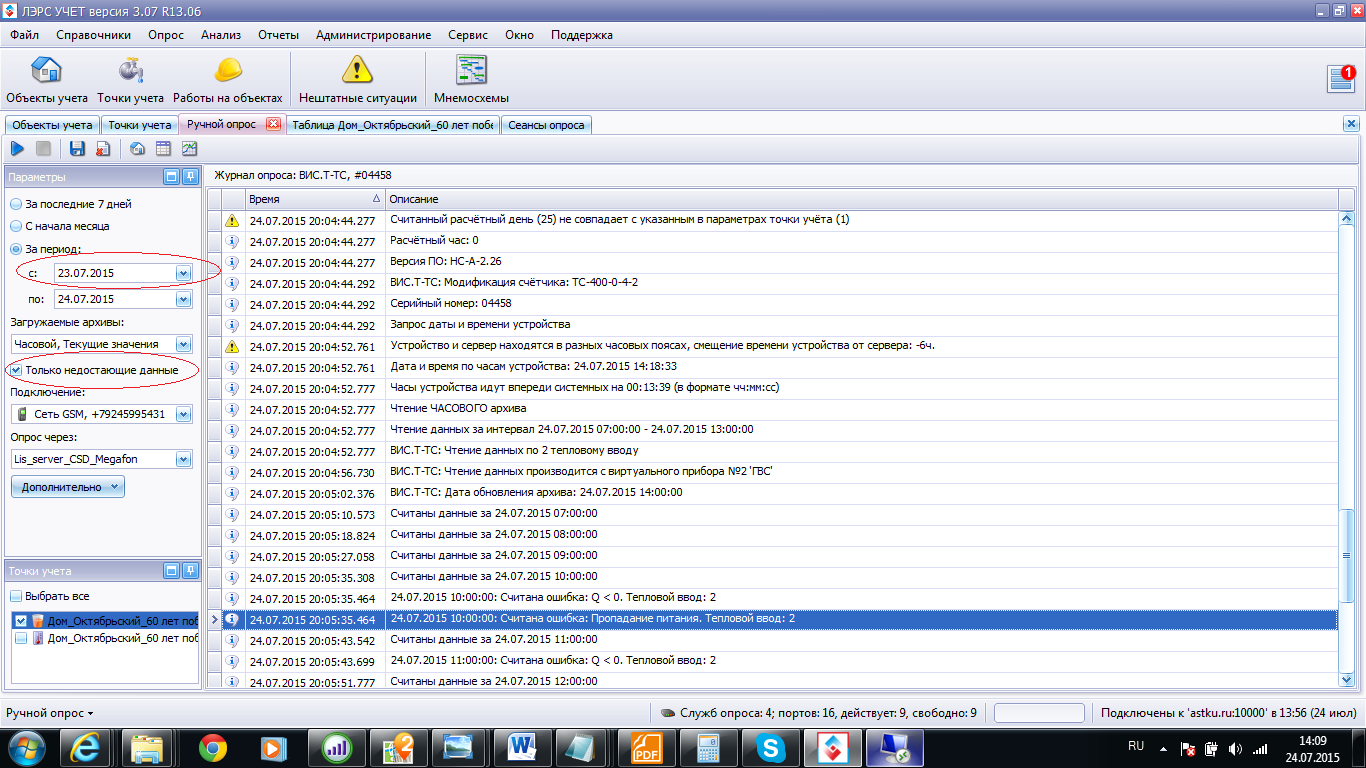The height and width of the screenshot is (768, 1366).
Task: Click the log vertical scrollbar thumb
Action: pos(1346,555)
